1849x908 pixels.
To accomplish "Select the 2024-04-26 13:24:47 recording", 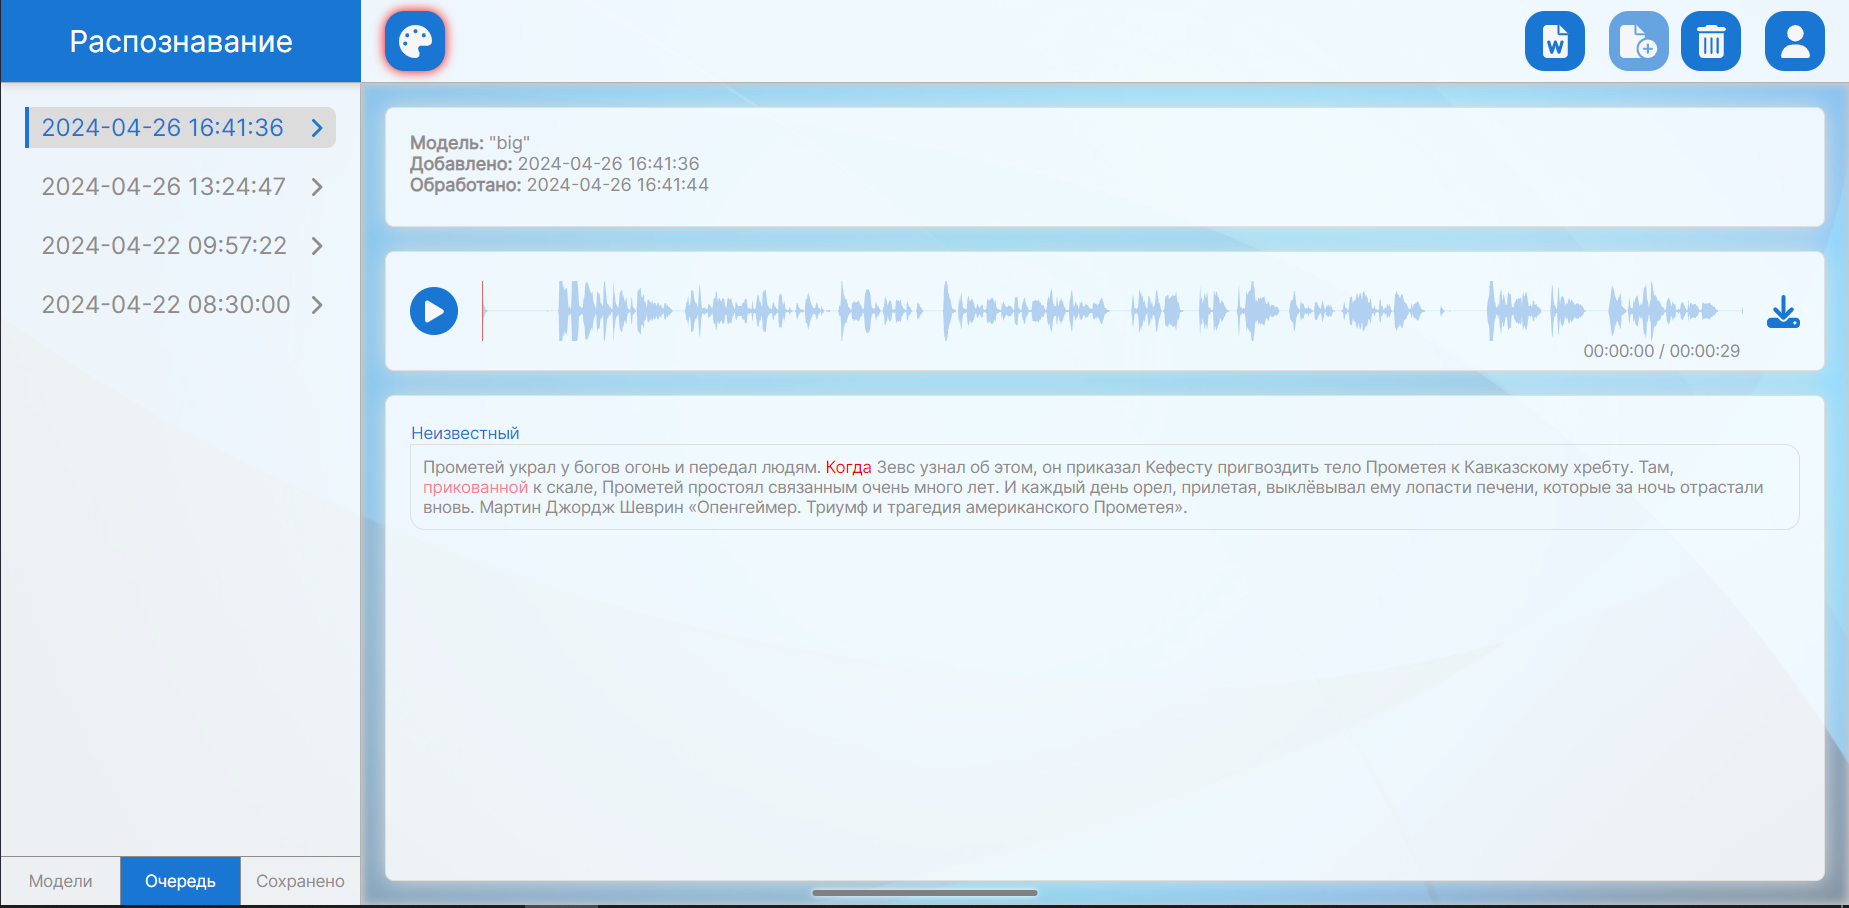I will (164, 187).
